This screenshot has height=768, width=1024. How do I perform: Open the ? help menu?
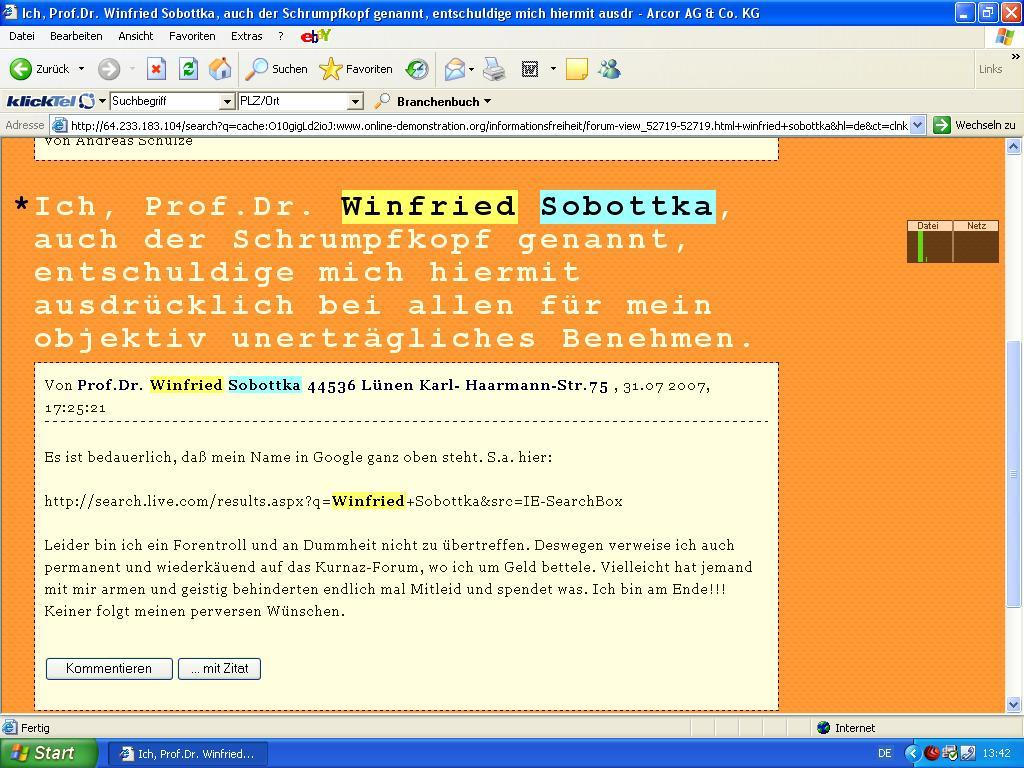(281, 37)
